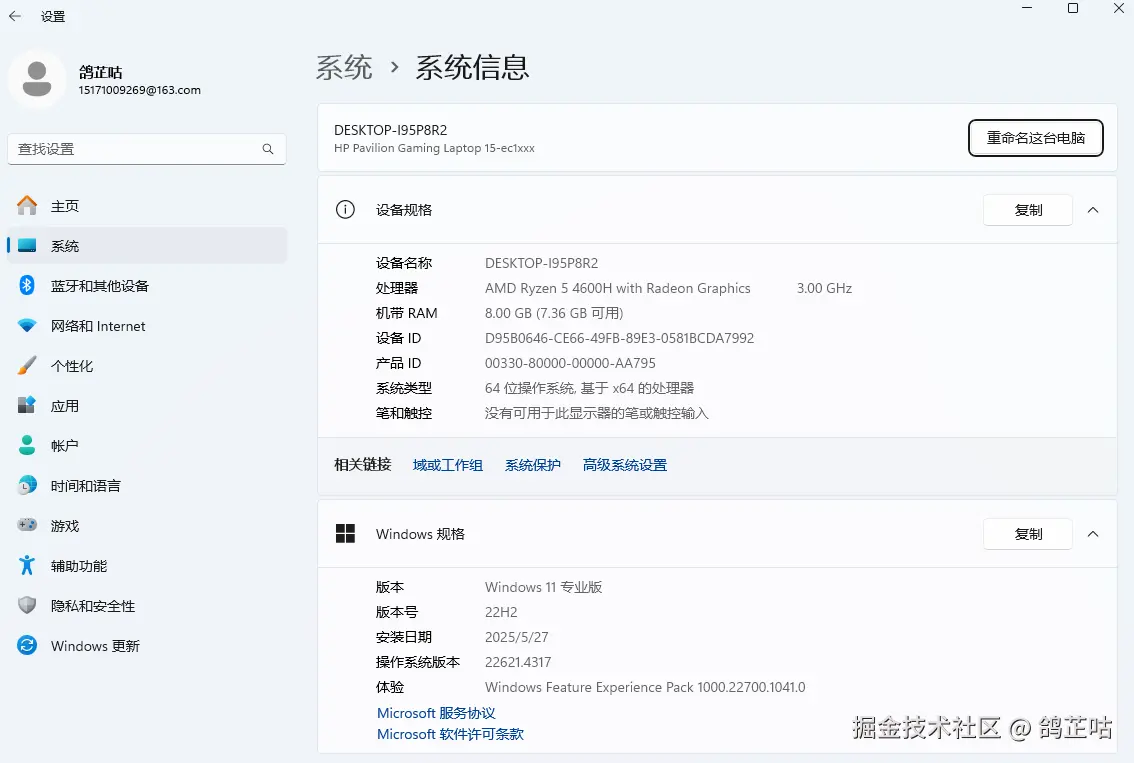Click the device ID value D95B0646-CE66
1134x763 pixels.
tap(619, 338)
